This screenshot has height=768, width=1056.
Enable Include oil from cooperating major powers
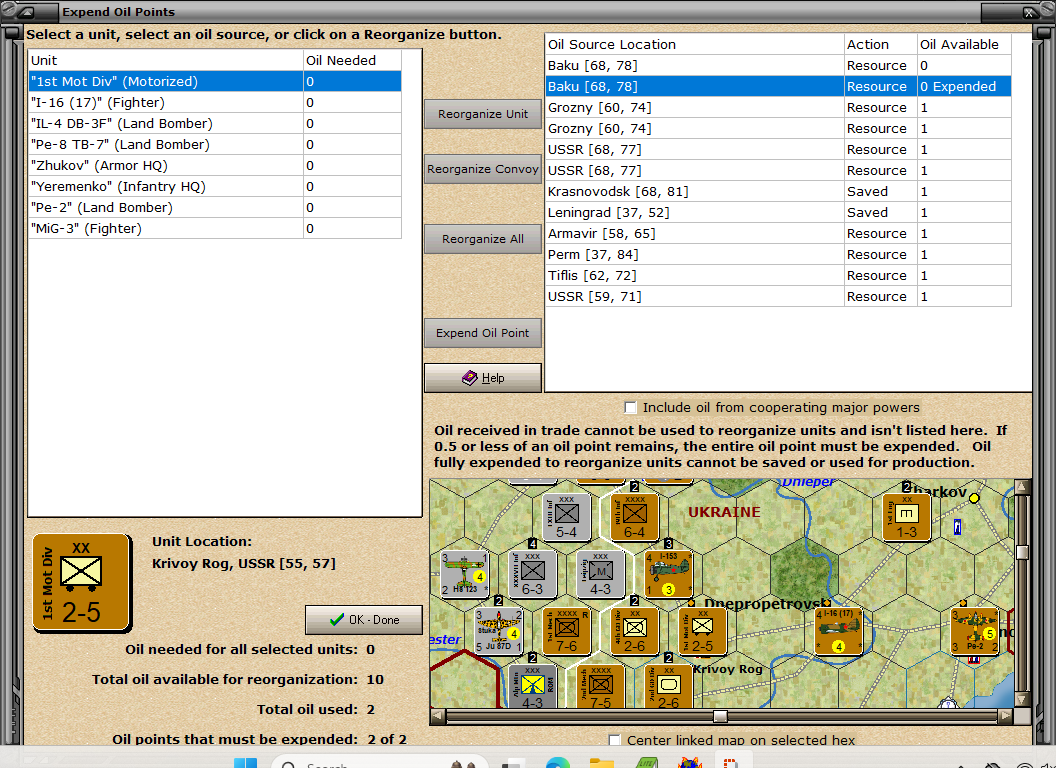pyautogui.click(x=630, y=408)
